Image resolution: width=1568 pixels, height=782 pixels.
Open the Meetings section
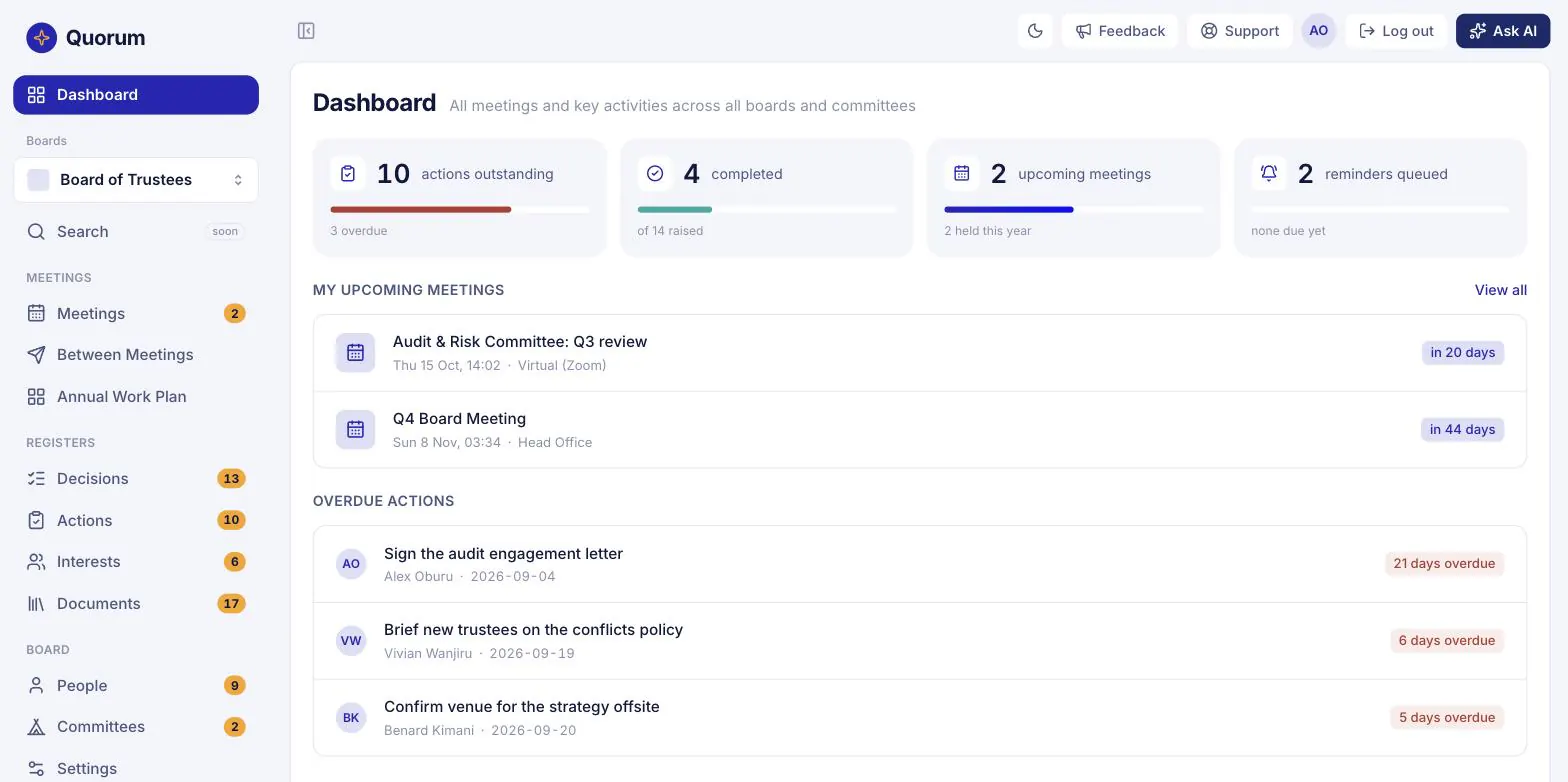coord(136,314)
